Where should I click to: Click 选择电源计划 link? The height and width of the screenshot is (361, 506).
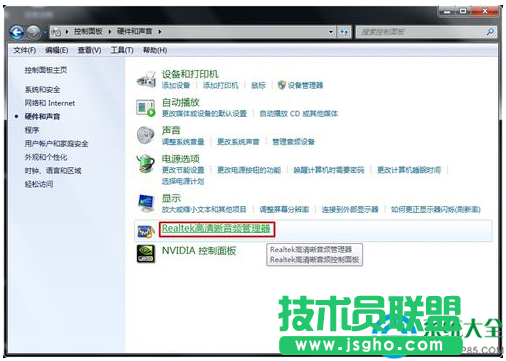pyautogui.click(x=183, y=181)
